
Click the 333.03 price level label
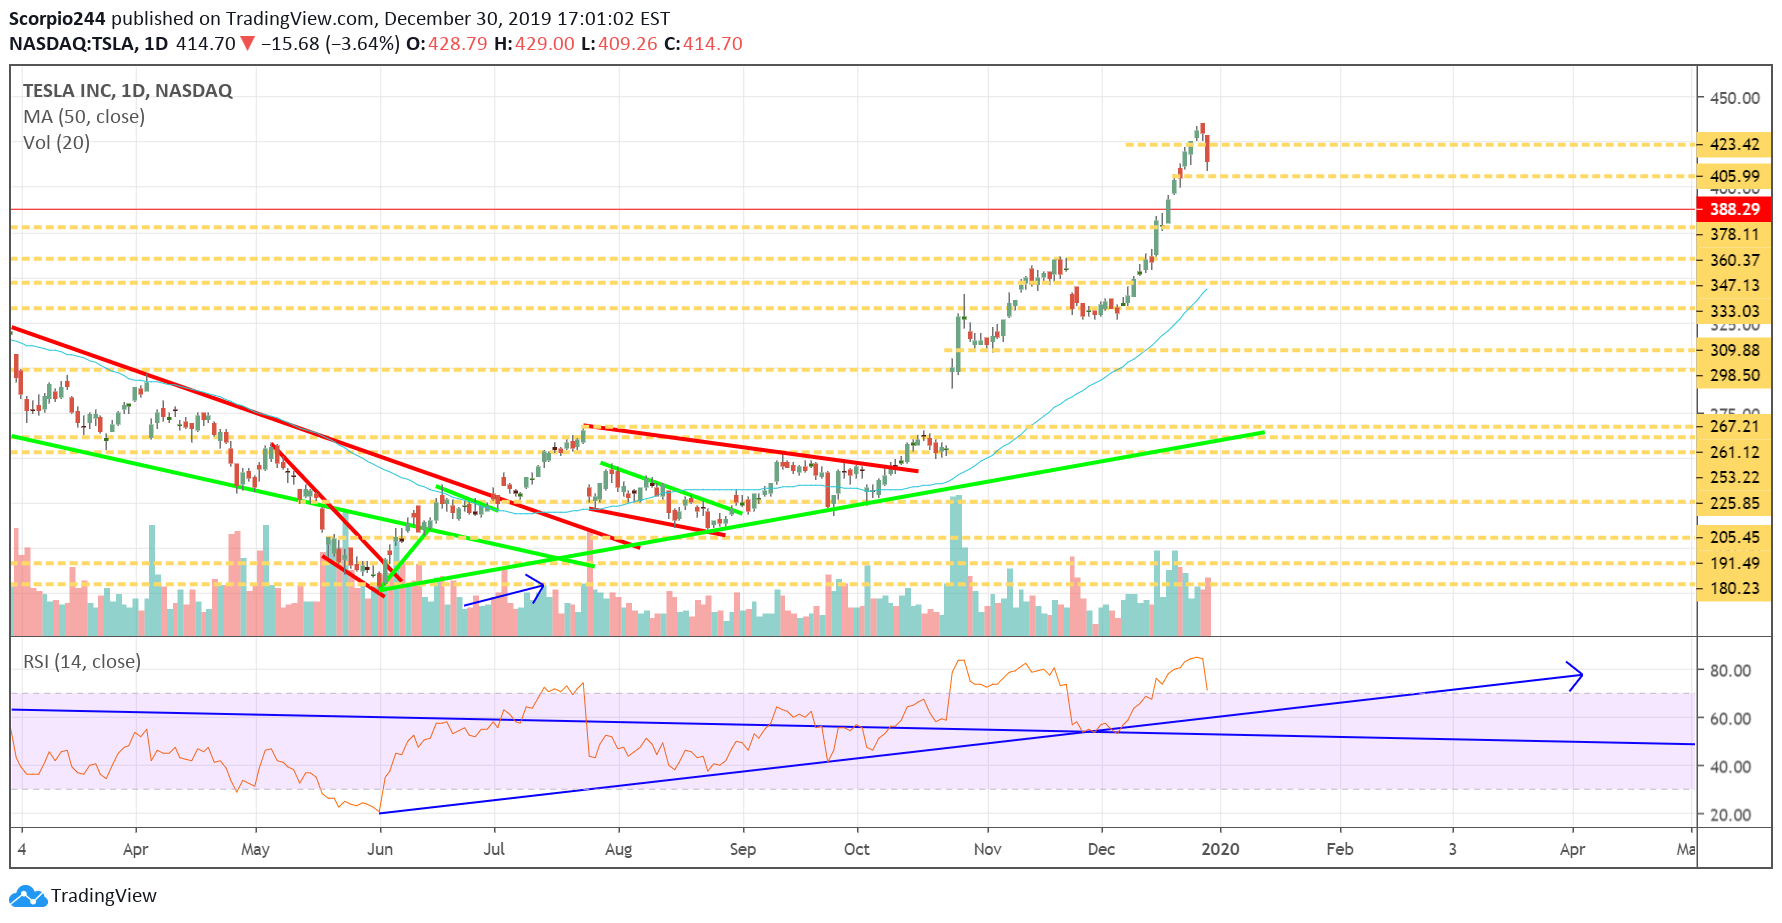click(x=1734, y=312)
